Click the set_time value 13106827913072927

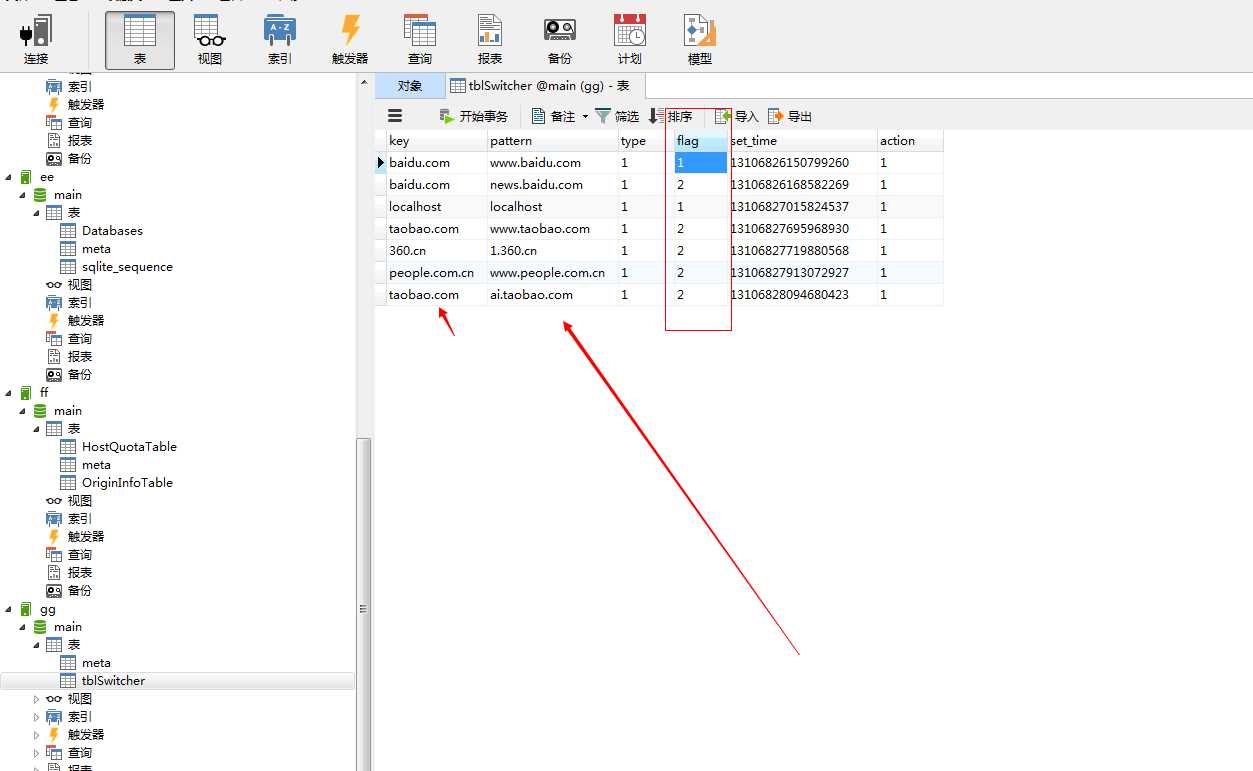coord(803,273)
